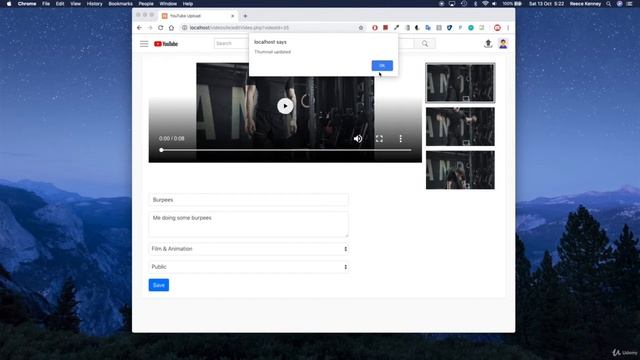Viewport: 640px width, 360px height.
Task: Click the AirPlay display icon
Action: tap(452, 4)
